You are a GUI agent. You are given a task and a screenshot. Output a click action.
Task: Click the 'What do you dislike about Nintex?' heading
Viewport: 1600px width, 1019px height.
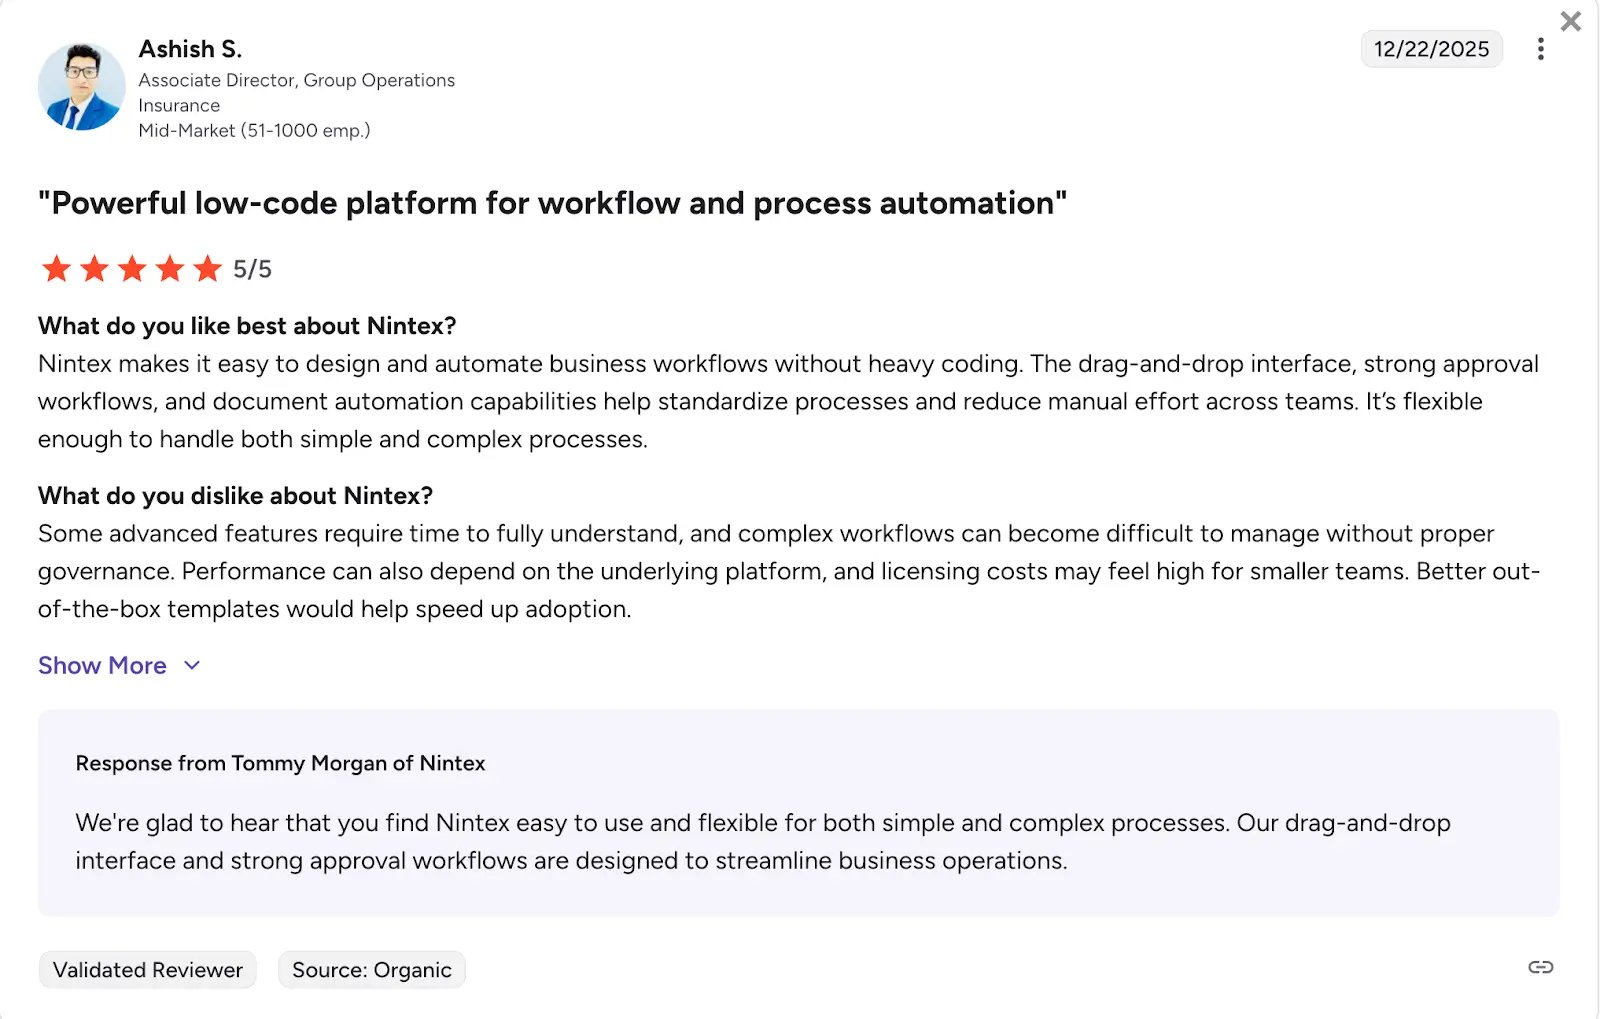pyautogui.click(x=235, y=496)
